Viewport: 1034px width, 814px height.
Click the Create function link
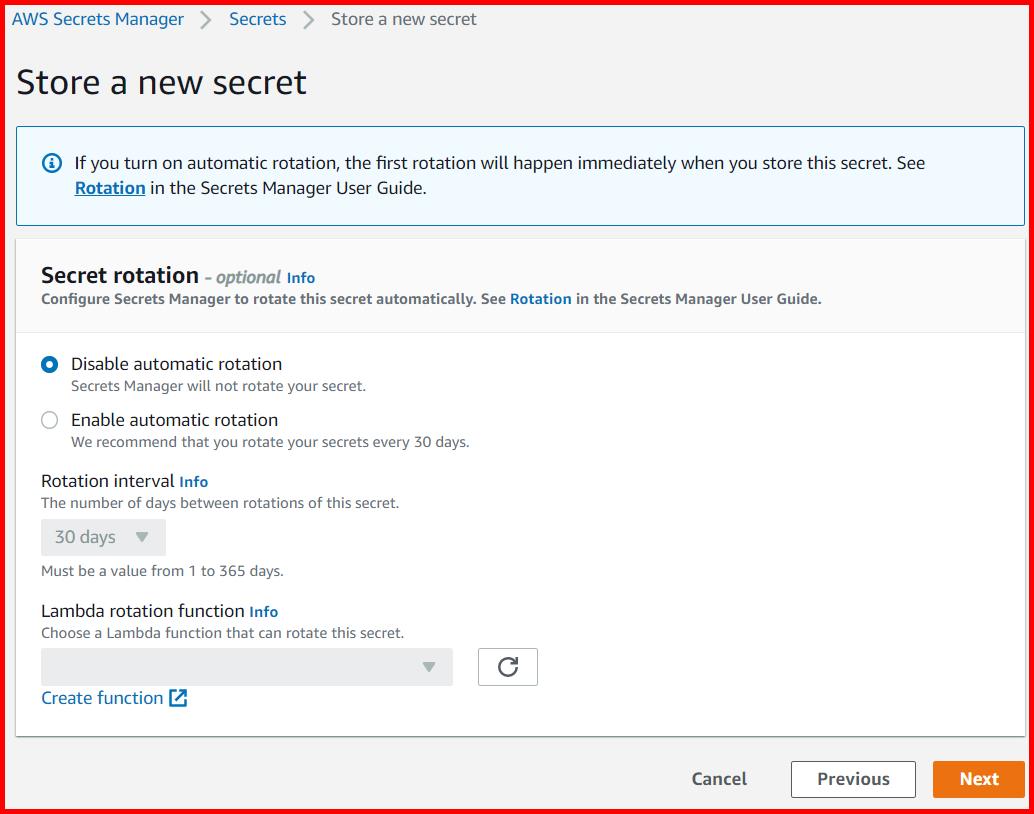point(100,698)
